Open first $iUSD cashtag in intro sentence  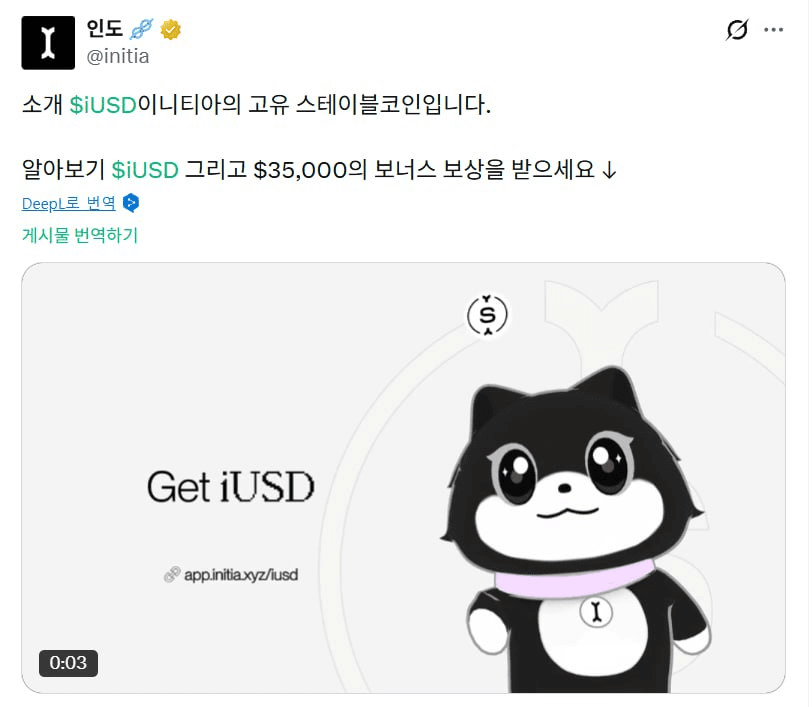click(103, 105)
